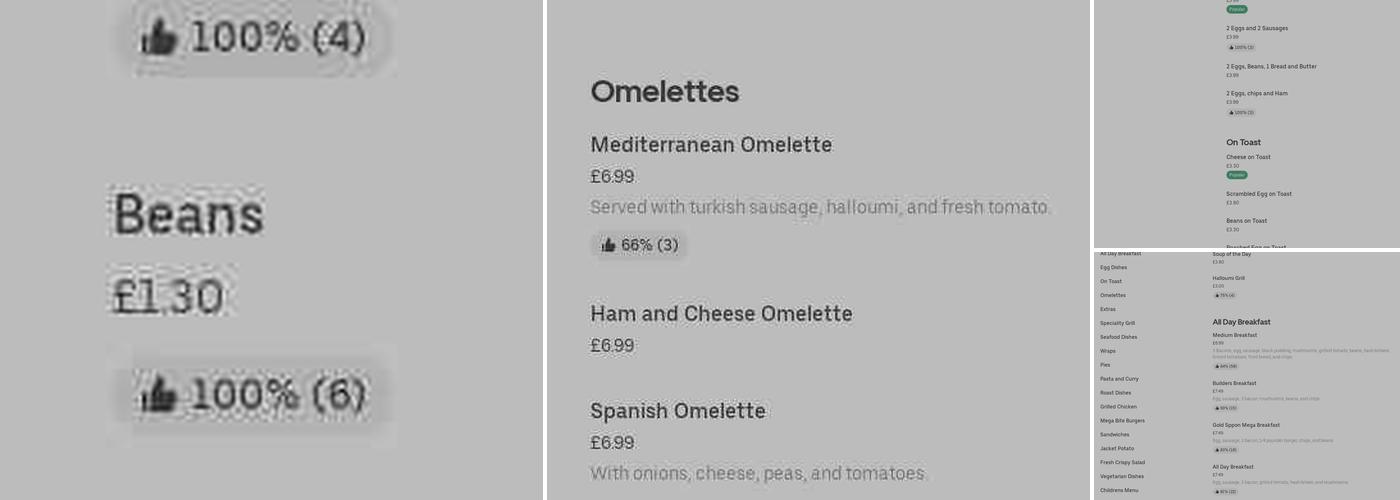This screenshot has height=500, width=1400.
Task: Click the thumbs-up icon under Beans
Action: point(159,395)
